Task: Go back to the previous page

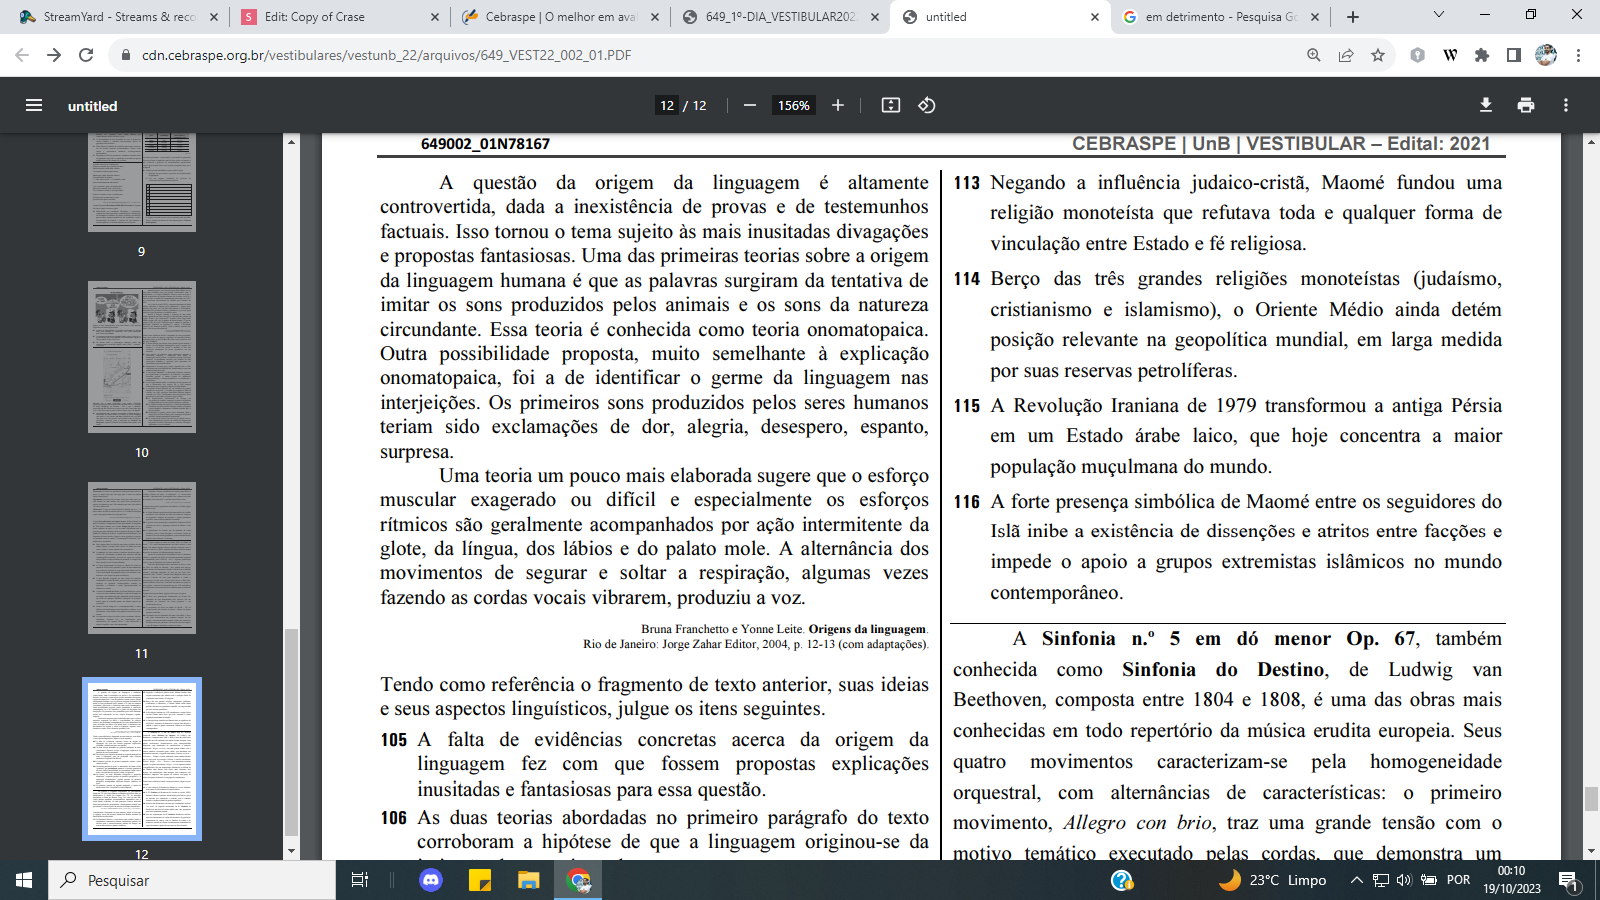Action: coord(22,55)
